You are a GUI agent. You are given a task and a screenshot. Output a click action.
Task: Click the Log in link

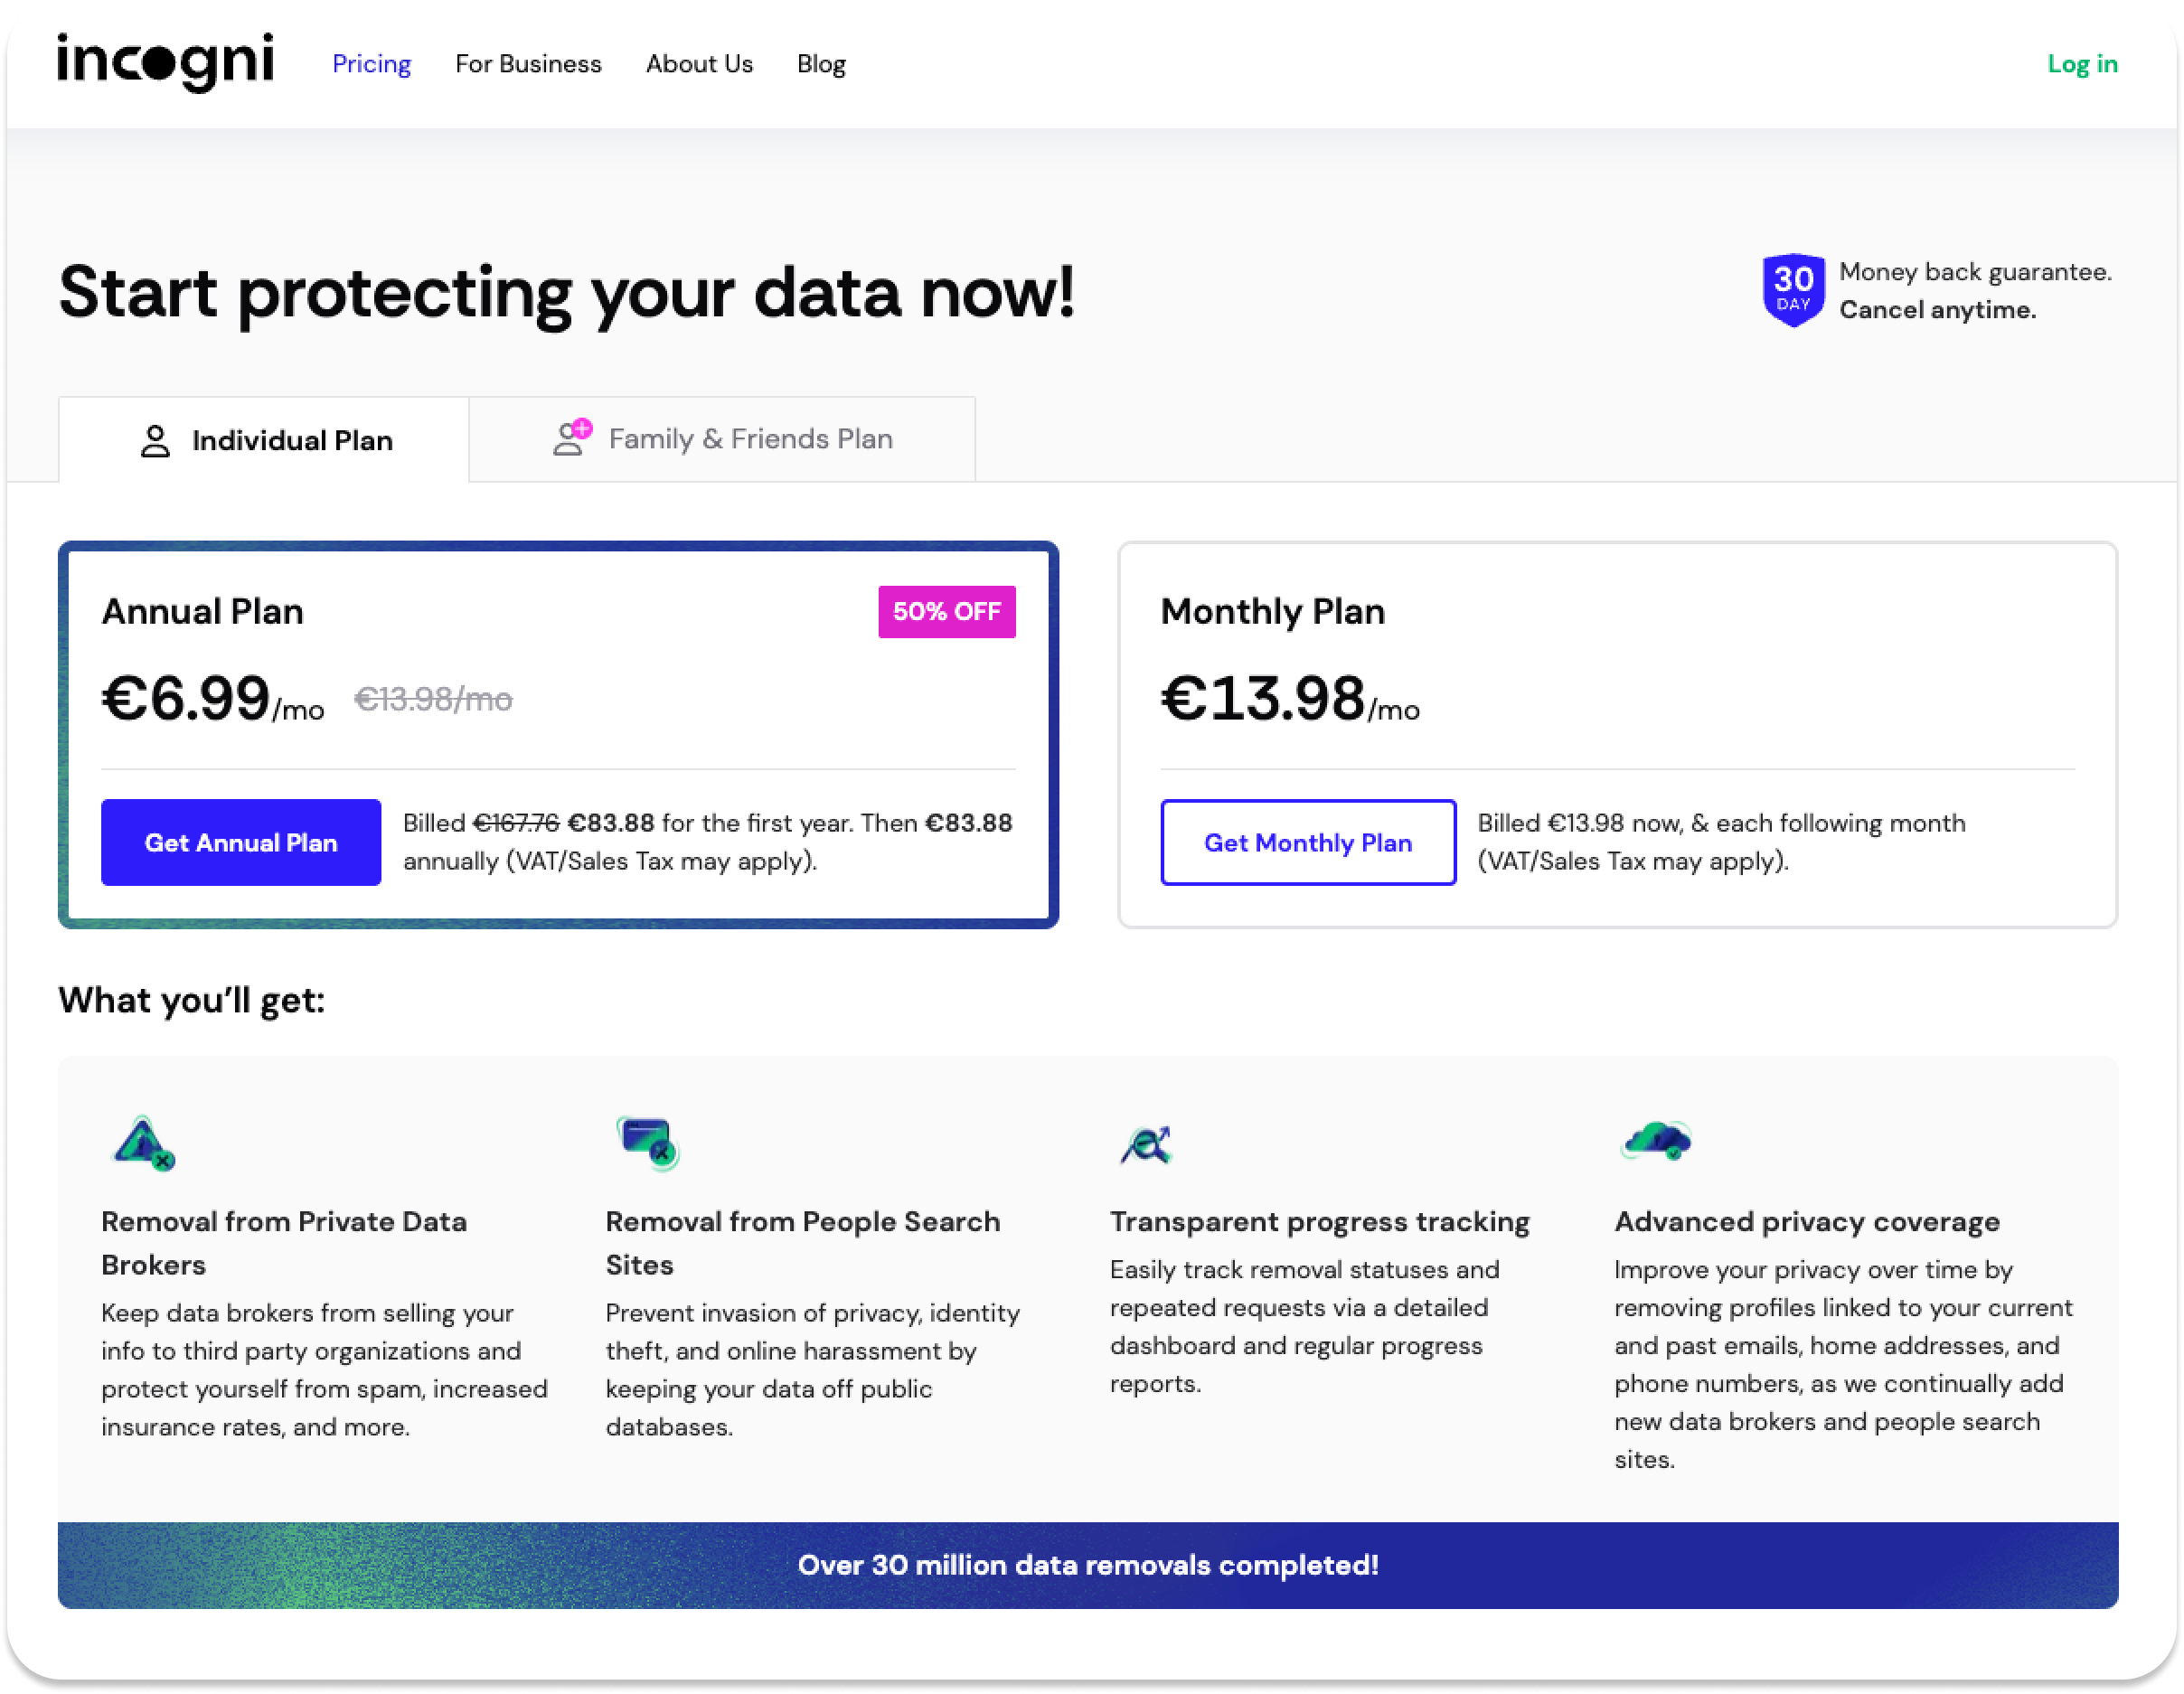click(x=2082, y=64)
